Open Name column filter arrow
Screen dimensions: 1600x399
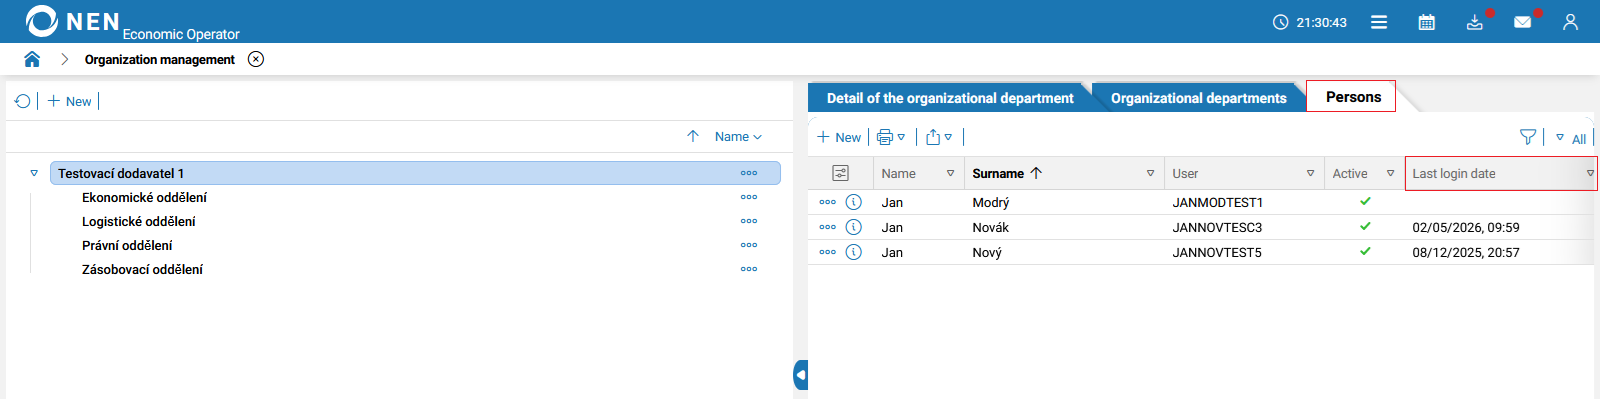click(950, 173)
